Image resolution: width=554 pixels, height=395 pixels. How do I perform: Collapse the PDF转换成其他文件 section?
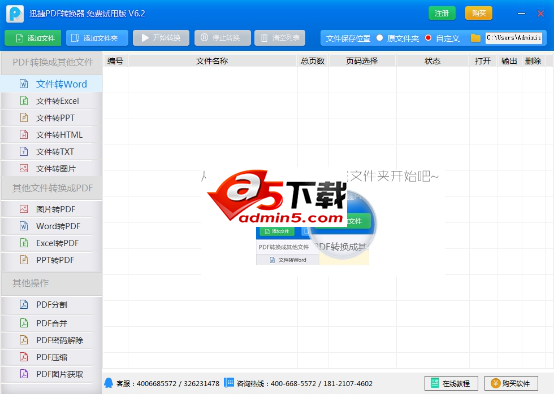click(x=52, y=63)
